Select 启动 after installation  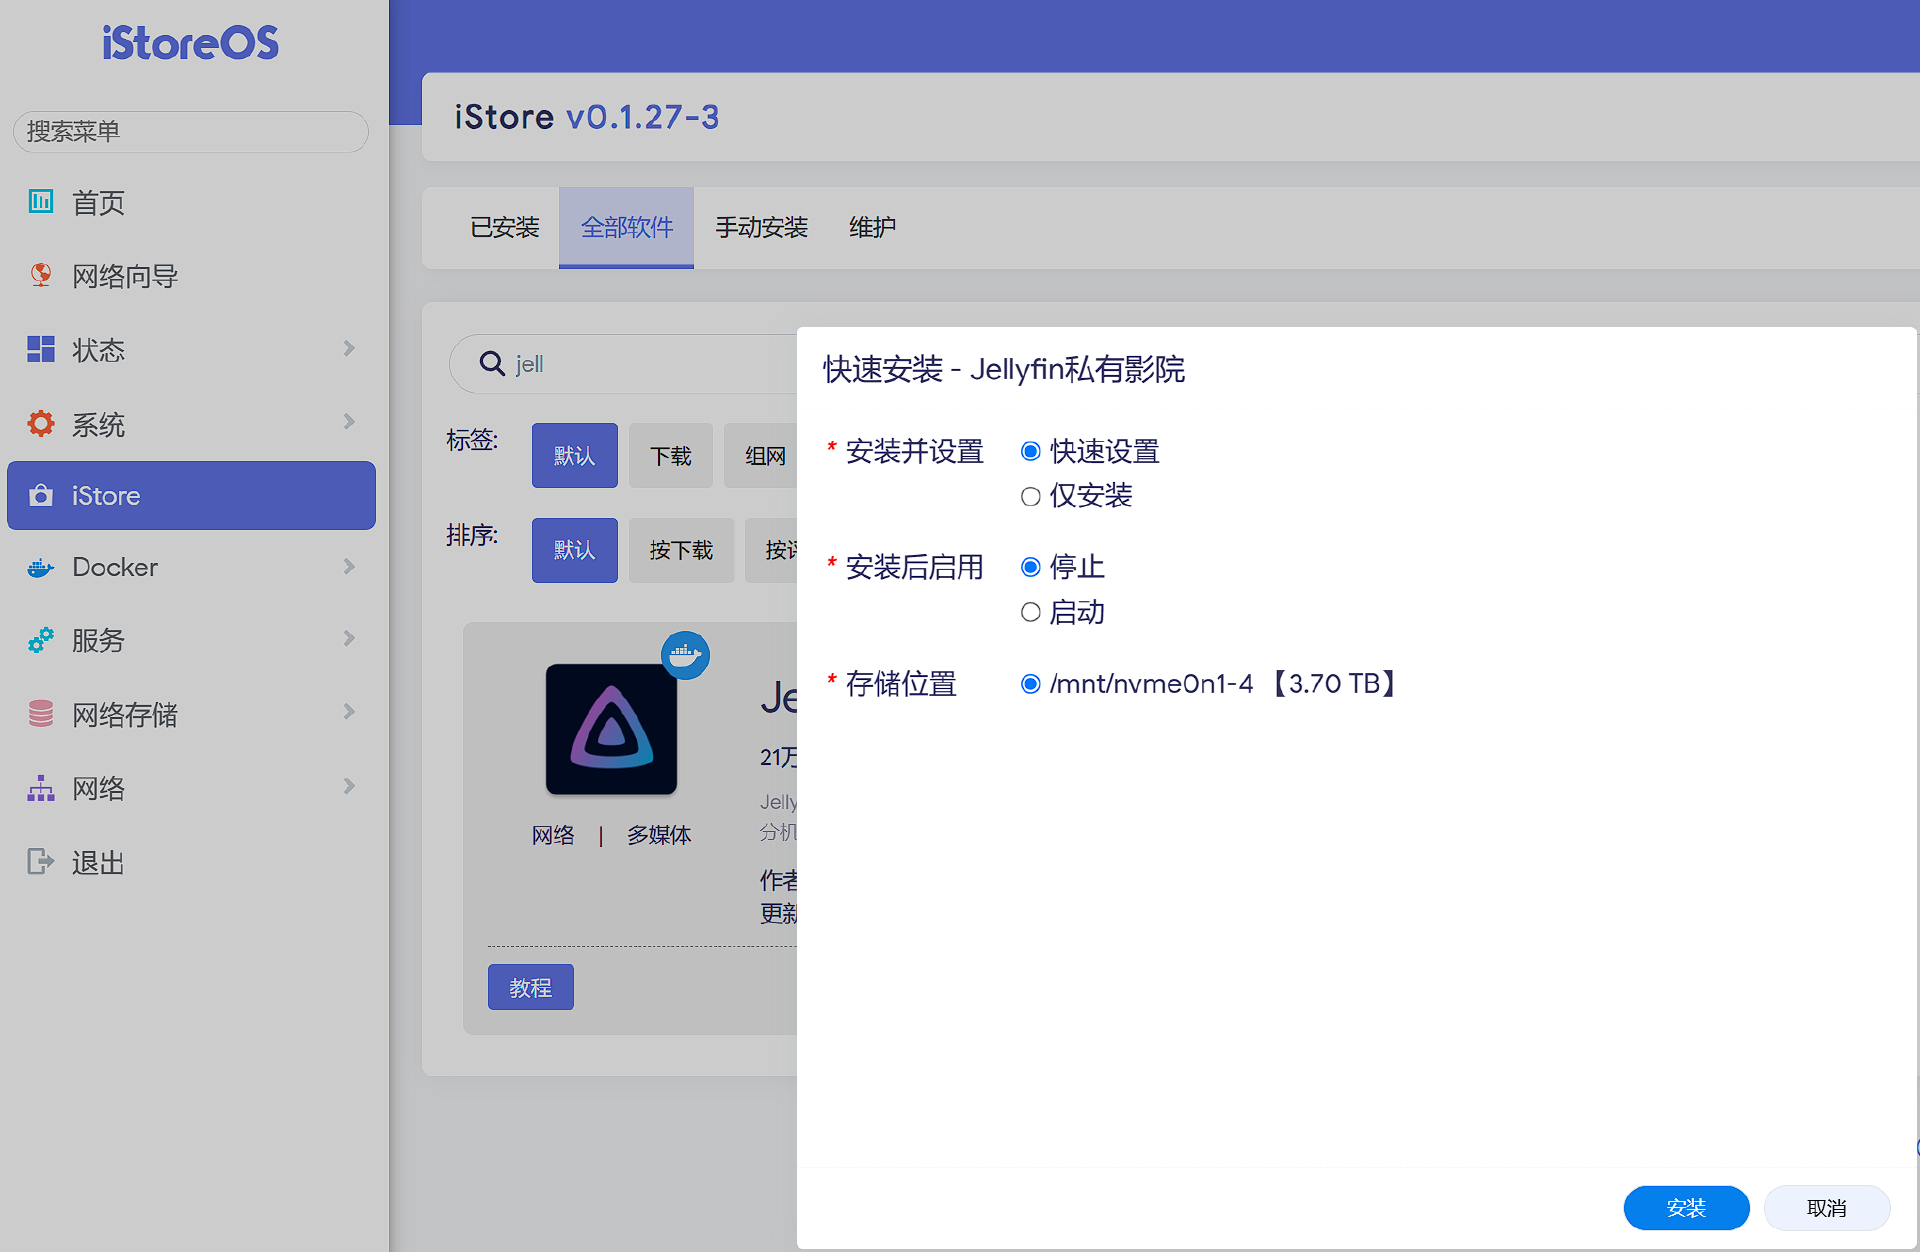click(1031, 612)
